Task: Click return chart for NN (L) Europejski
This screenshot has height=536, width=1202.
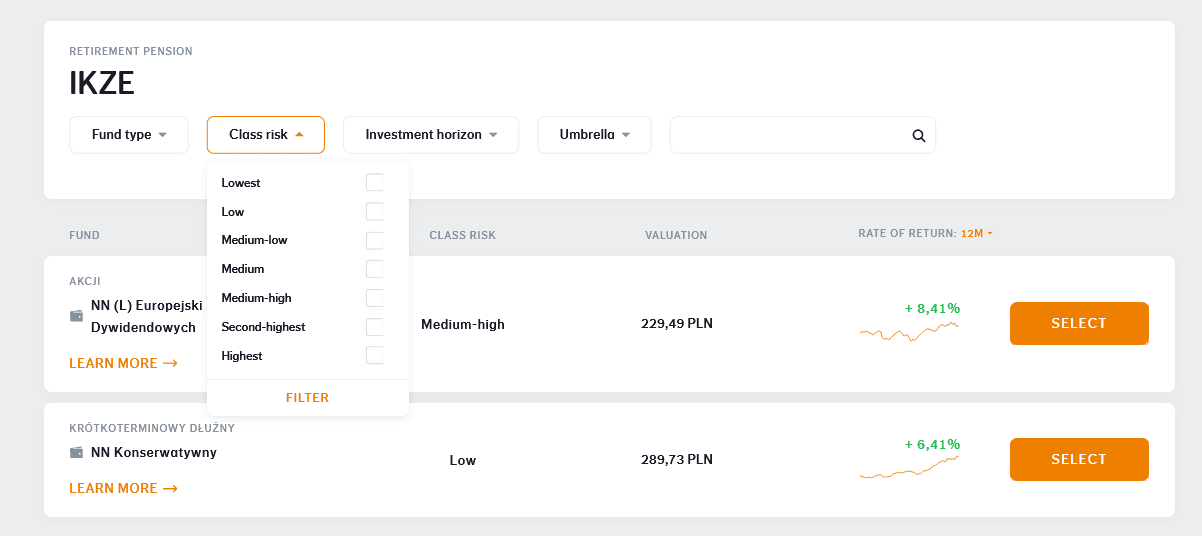Action: click(x=909, y=331)
